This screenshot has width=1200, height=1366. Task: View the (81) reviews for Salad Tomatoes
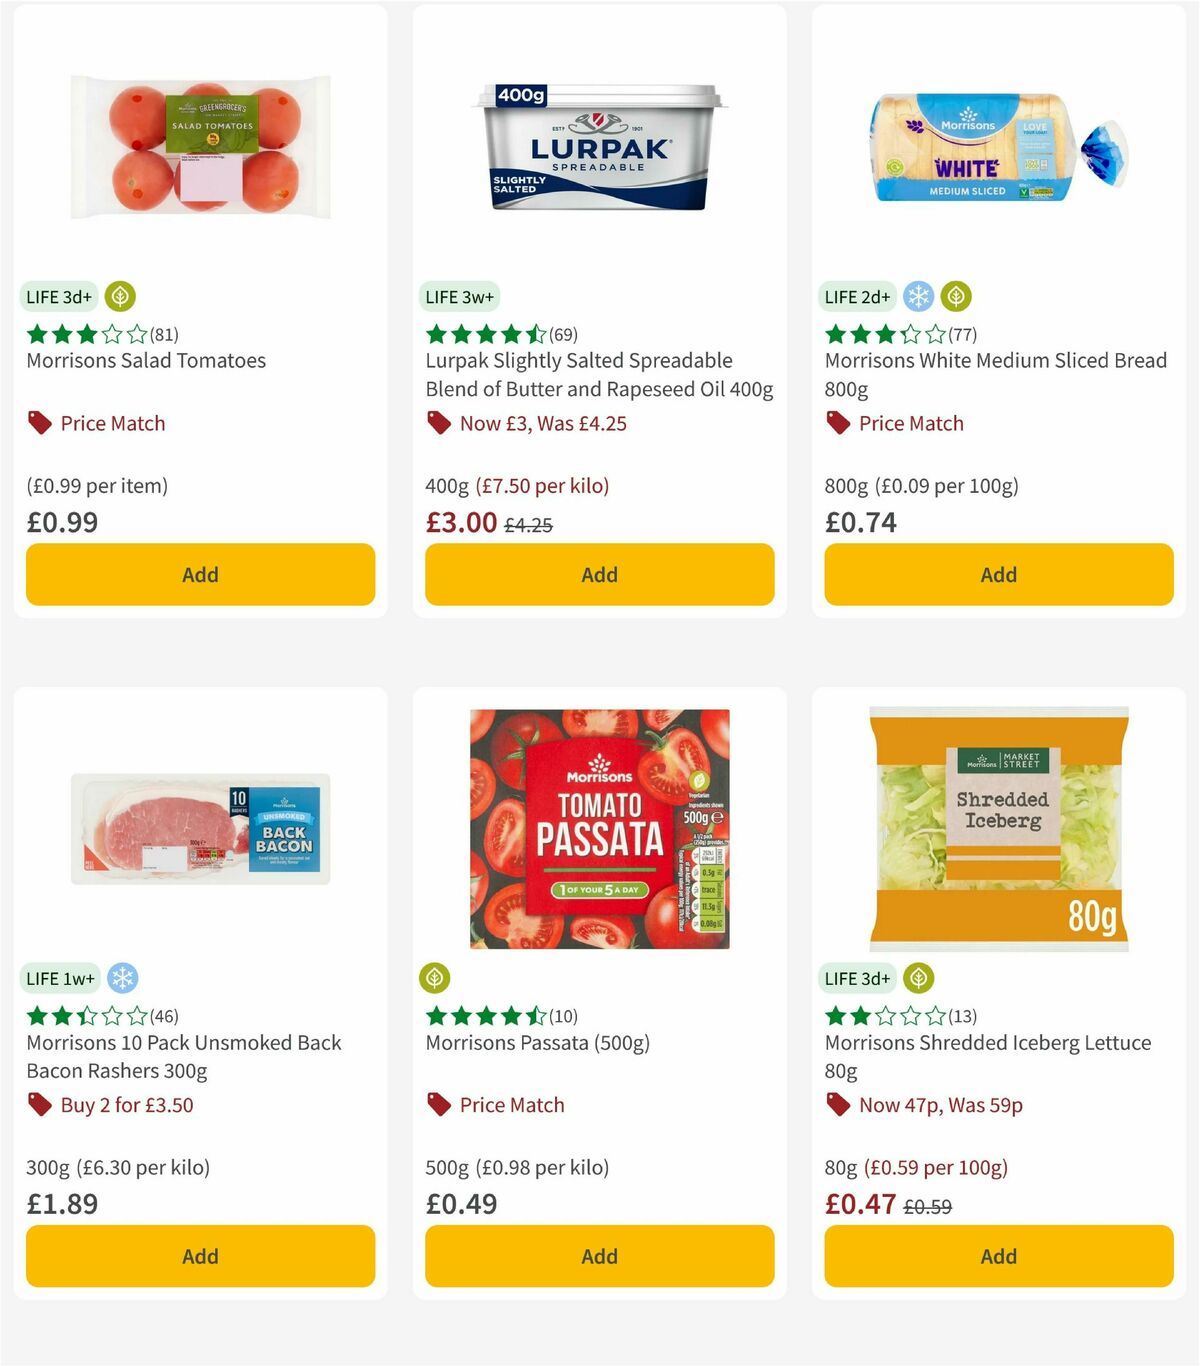point(163,334)
